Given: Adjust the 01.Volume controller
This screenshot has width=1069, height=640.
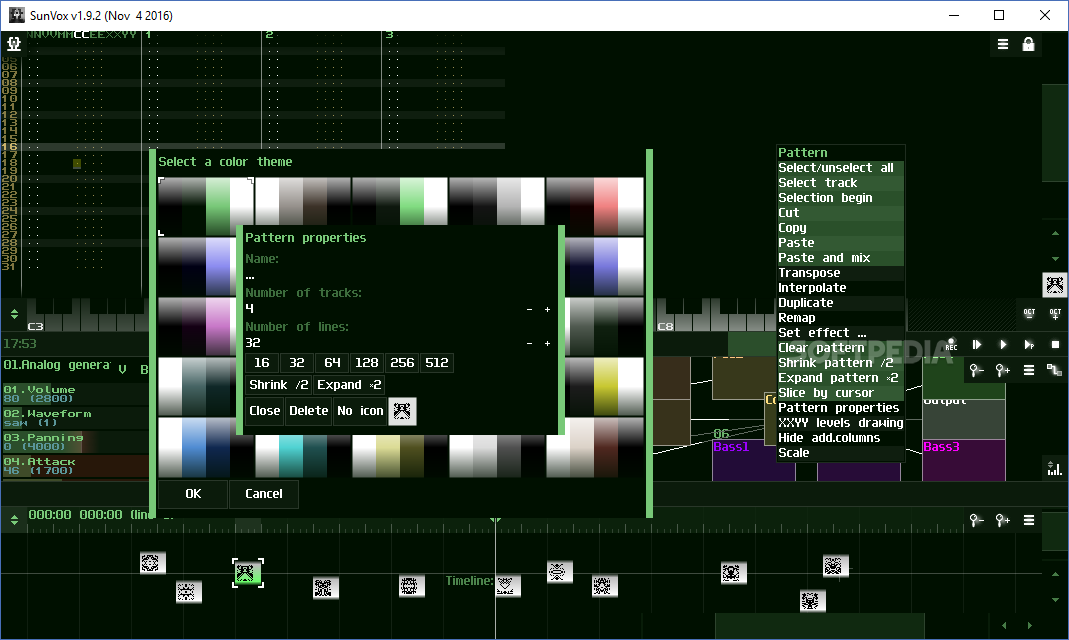Looking at the screenshot, I should (x=75, y=394).
